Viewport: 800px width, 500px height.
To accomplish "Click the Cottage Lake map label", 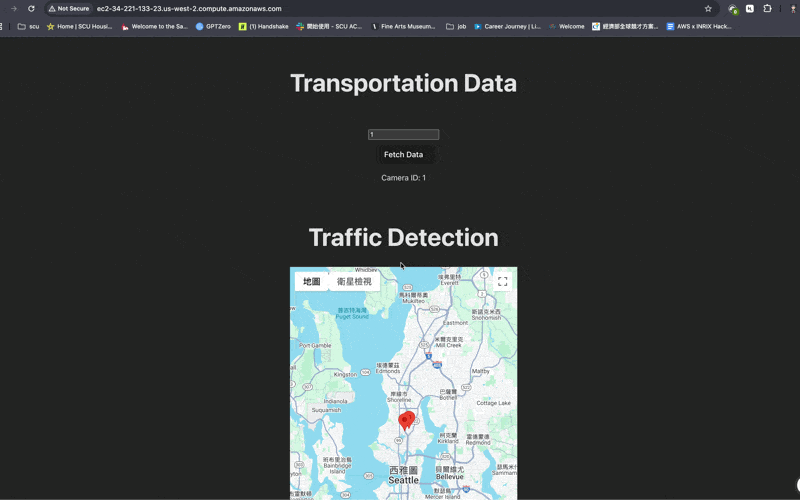I will coord(493,403).
